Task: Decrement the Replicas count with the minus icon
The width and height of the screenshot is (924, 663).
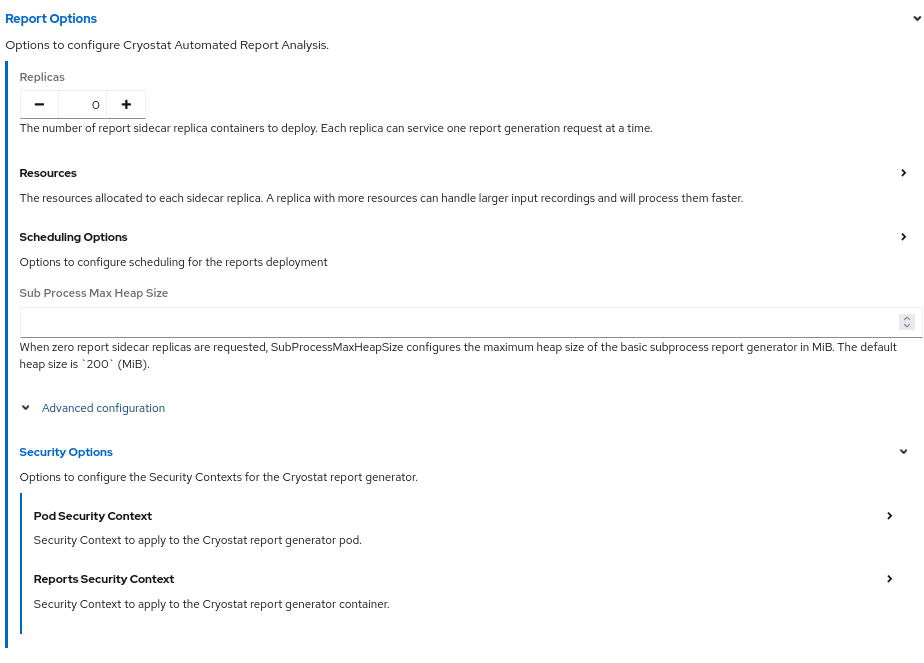Action: [x=39, y=104]
